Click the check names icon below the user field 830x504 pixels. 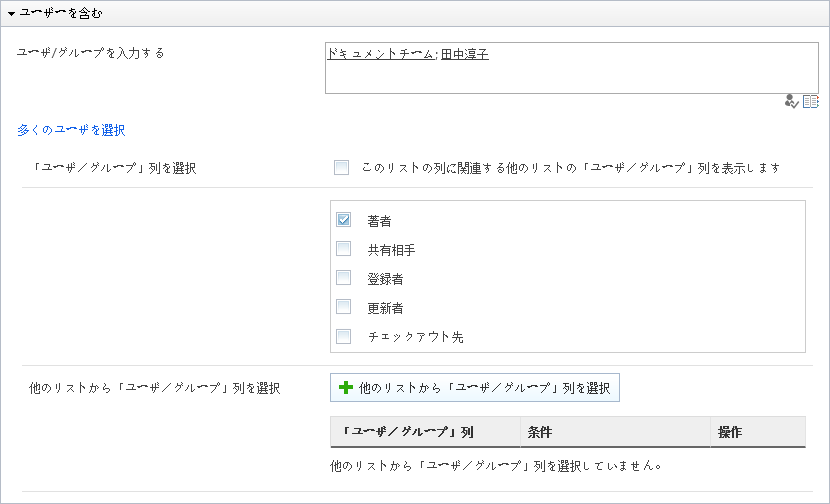pos(791,102)
